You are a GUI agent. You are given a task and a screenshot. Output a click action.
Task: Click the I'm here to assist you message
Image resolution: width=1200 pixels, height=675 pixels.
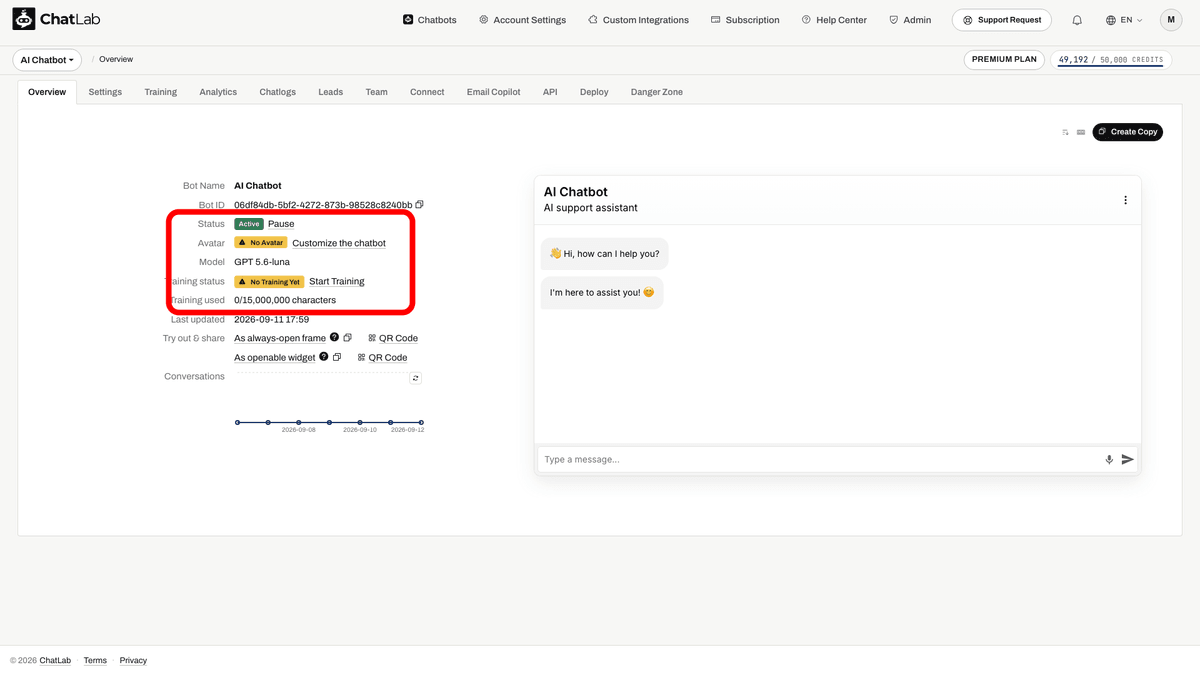(602, 293)
